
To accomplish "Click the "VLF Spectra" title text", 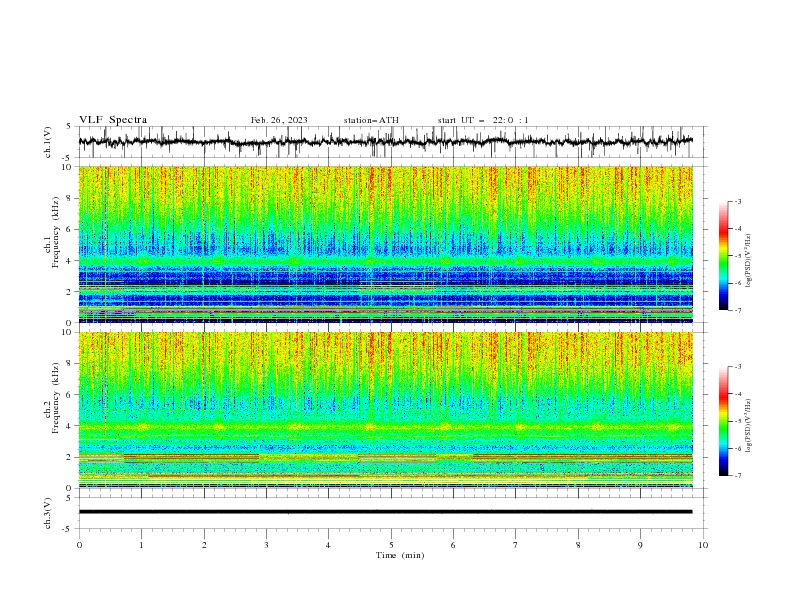I will click(113, 120).
